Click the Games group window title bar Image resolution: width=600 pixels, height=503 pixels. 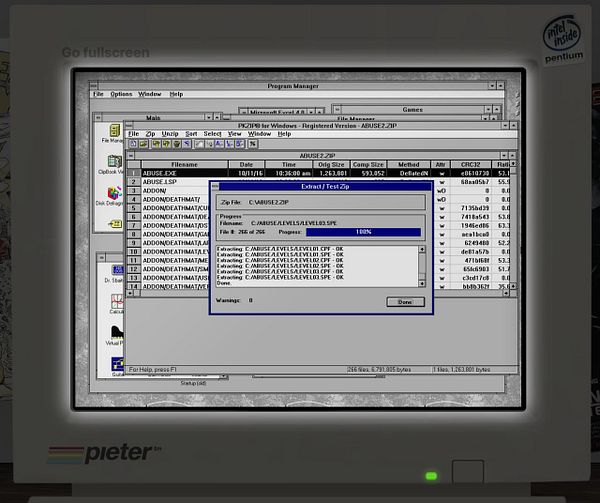[x=412, y=110]
